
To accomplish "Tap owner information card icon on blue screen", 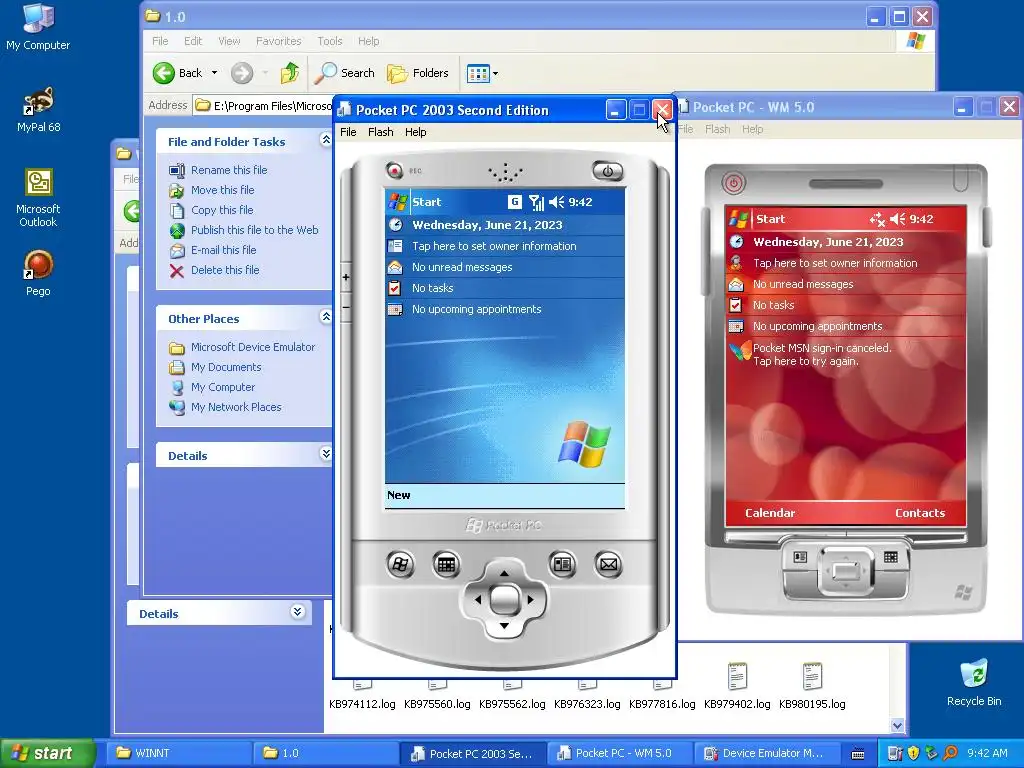I will (x=395, y=246).
